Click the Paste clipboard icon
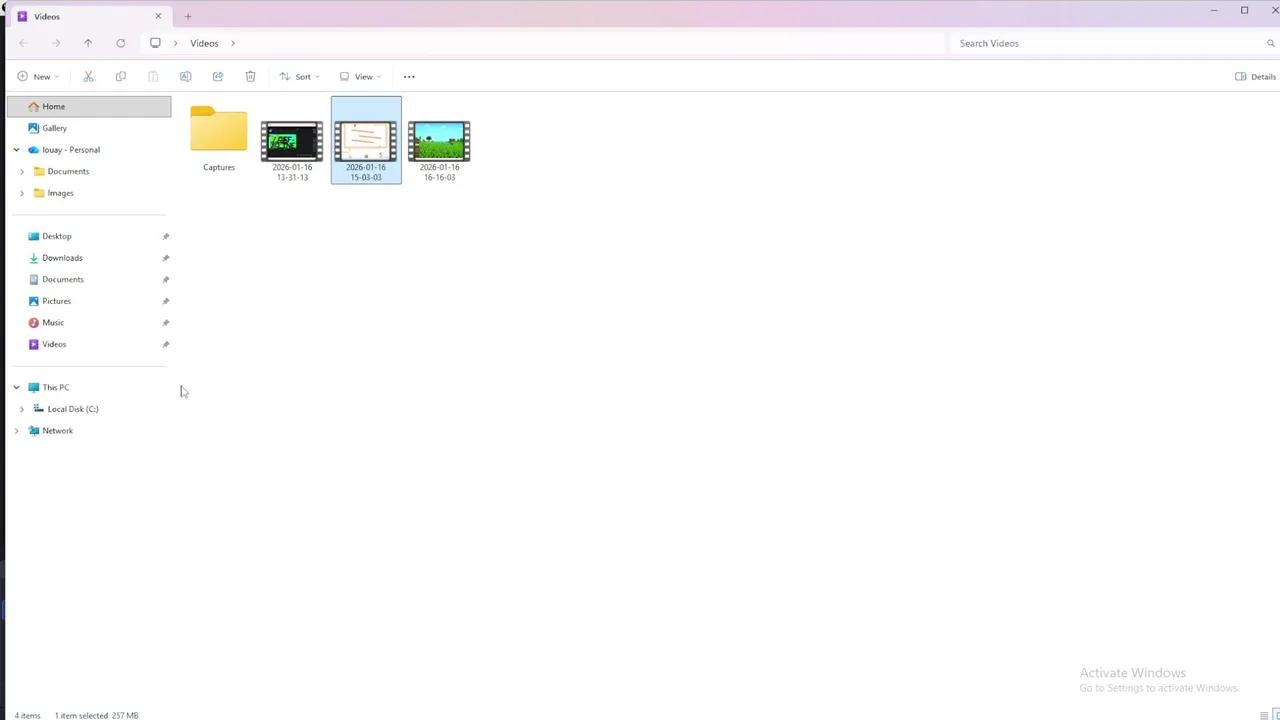The image size is (1280, 720). (153, 76)
